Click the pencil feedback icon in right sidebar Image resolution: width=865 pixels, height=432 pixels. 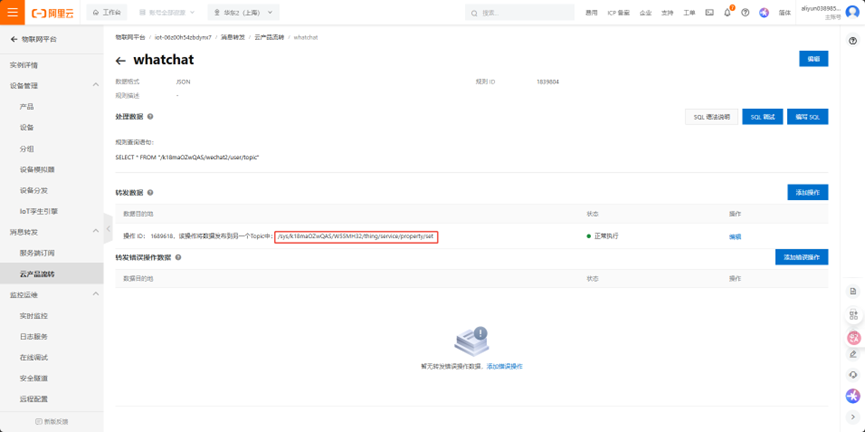point(853,354)
